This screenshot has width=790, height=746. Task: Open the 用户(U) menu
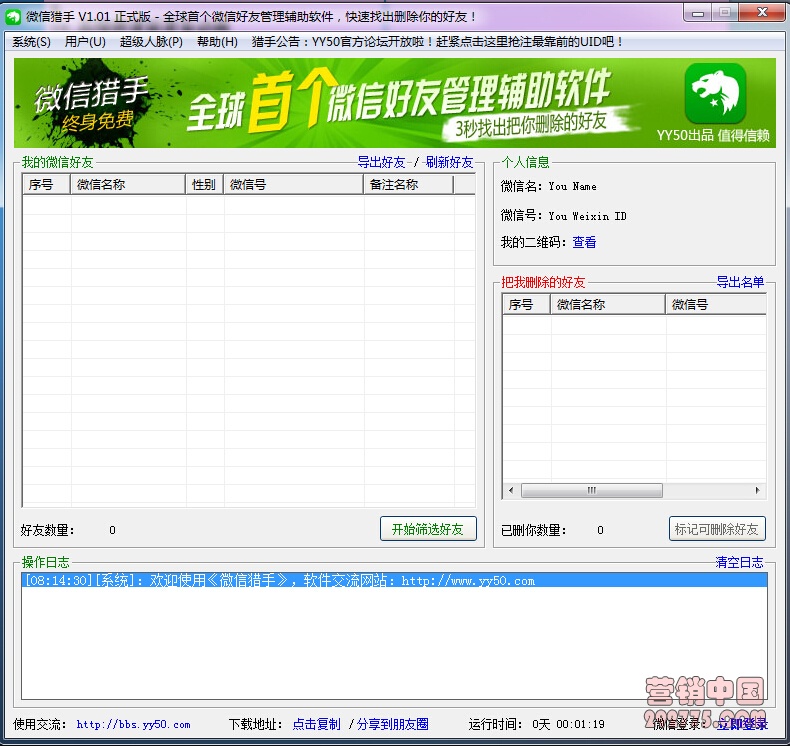[85, 42]
